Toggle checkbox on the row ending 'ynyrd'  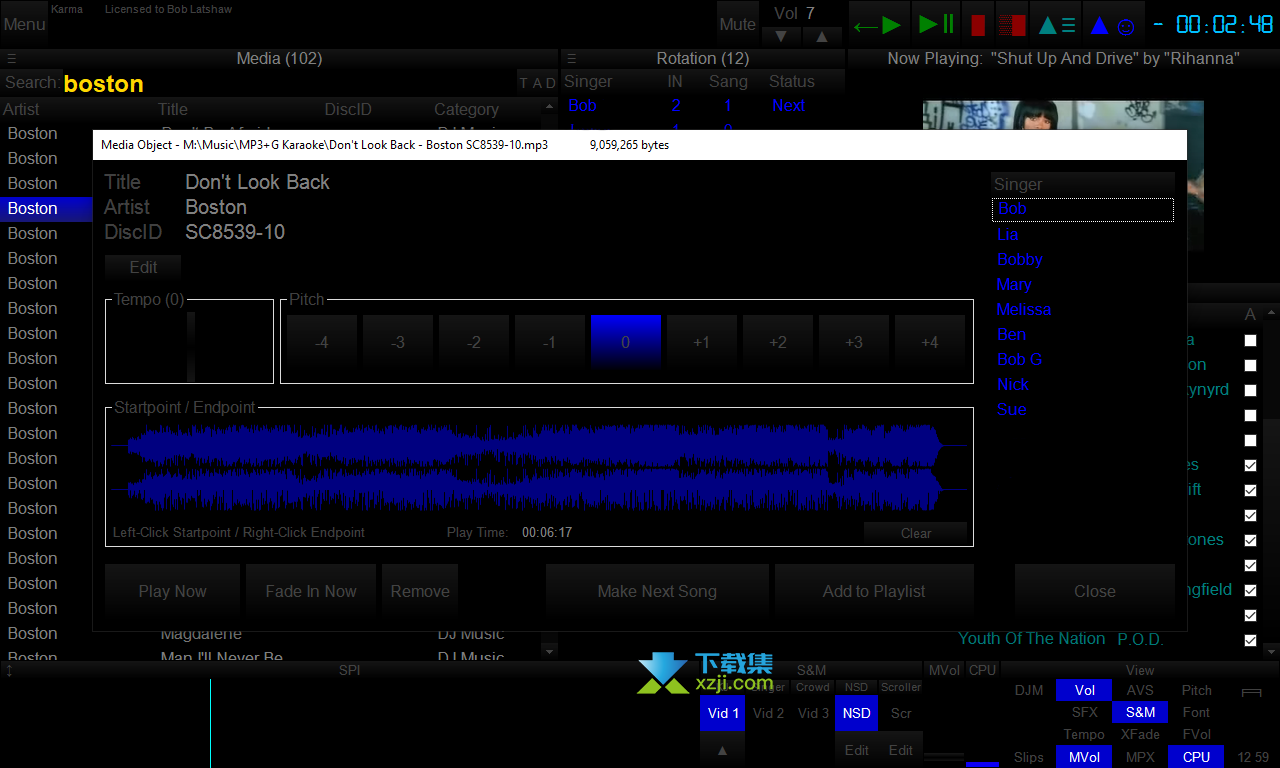coord(1250,390)
